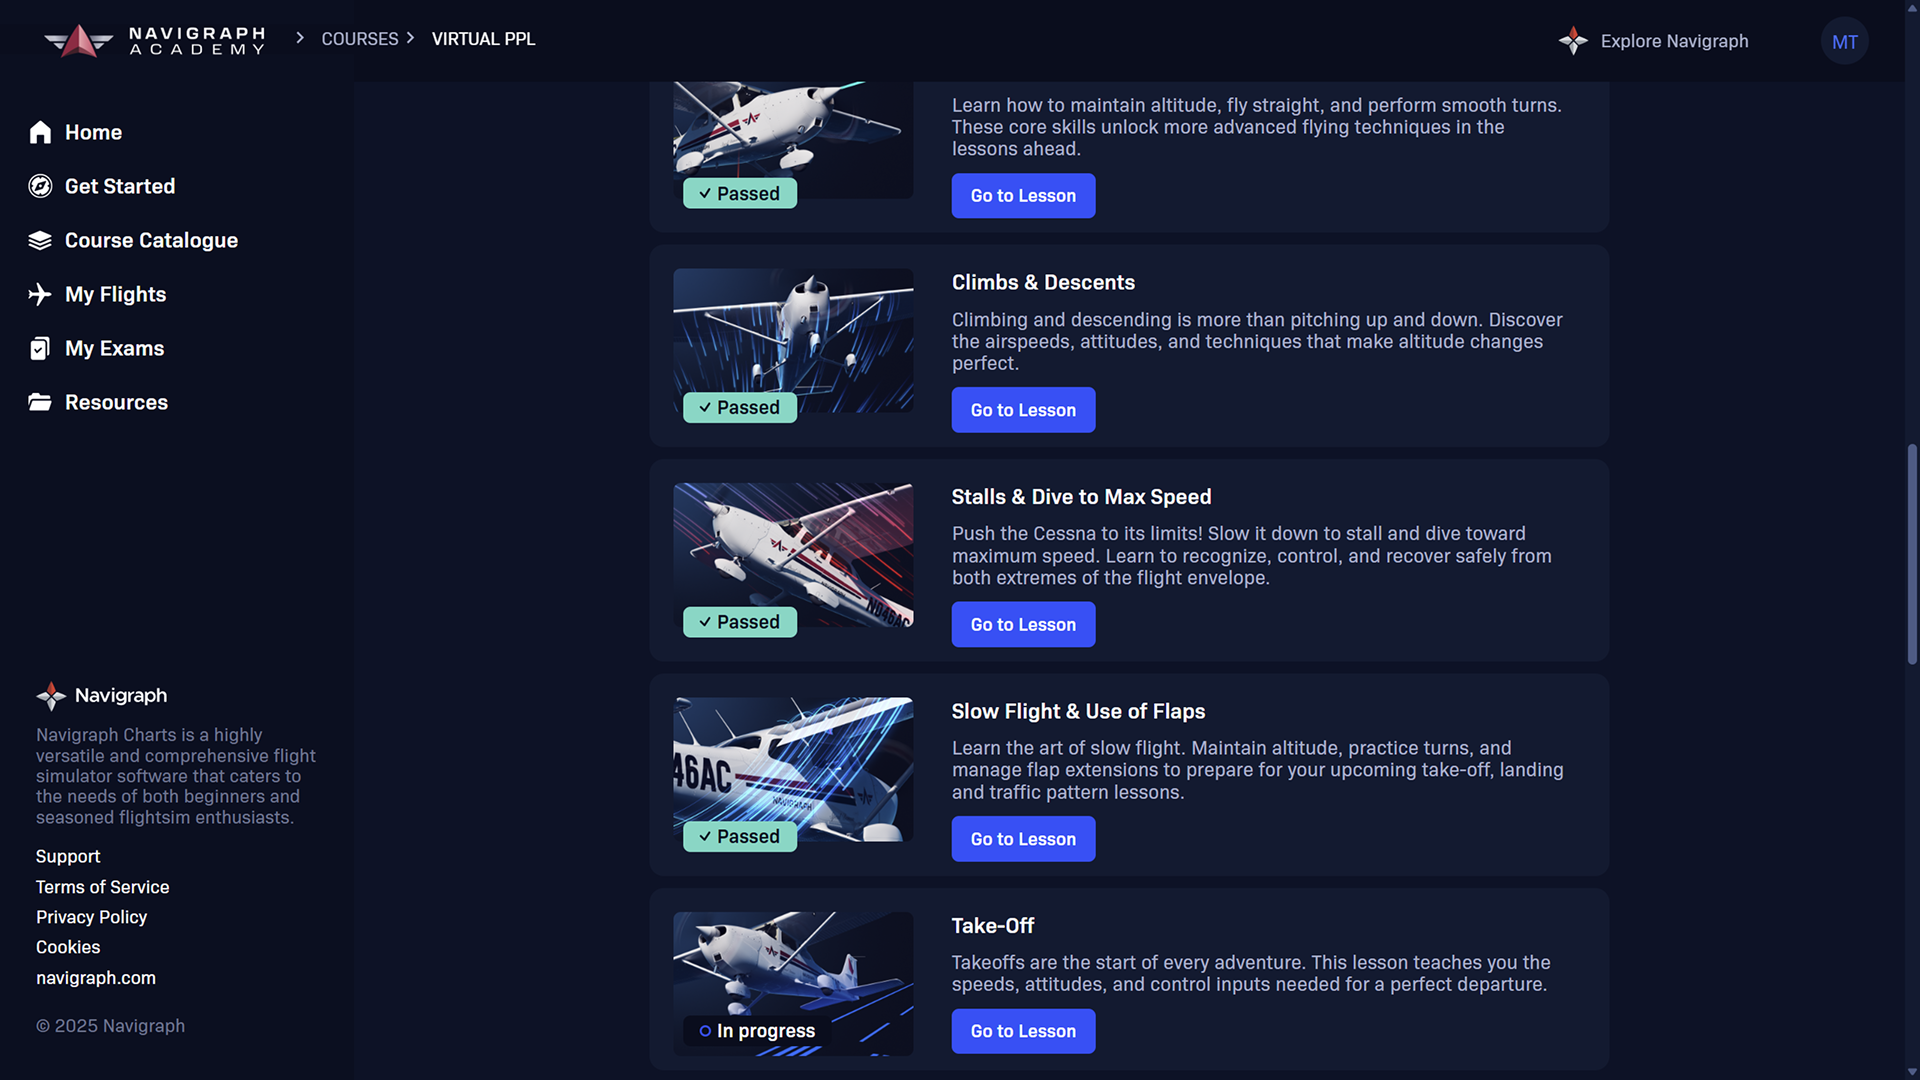Open the Support link in sidebar

[x=68, y=857]
